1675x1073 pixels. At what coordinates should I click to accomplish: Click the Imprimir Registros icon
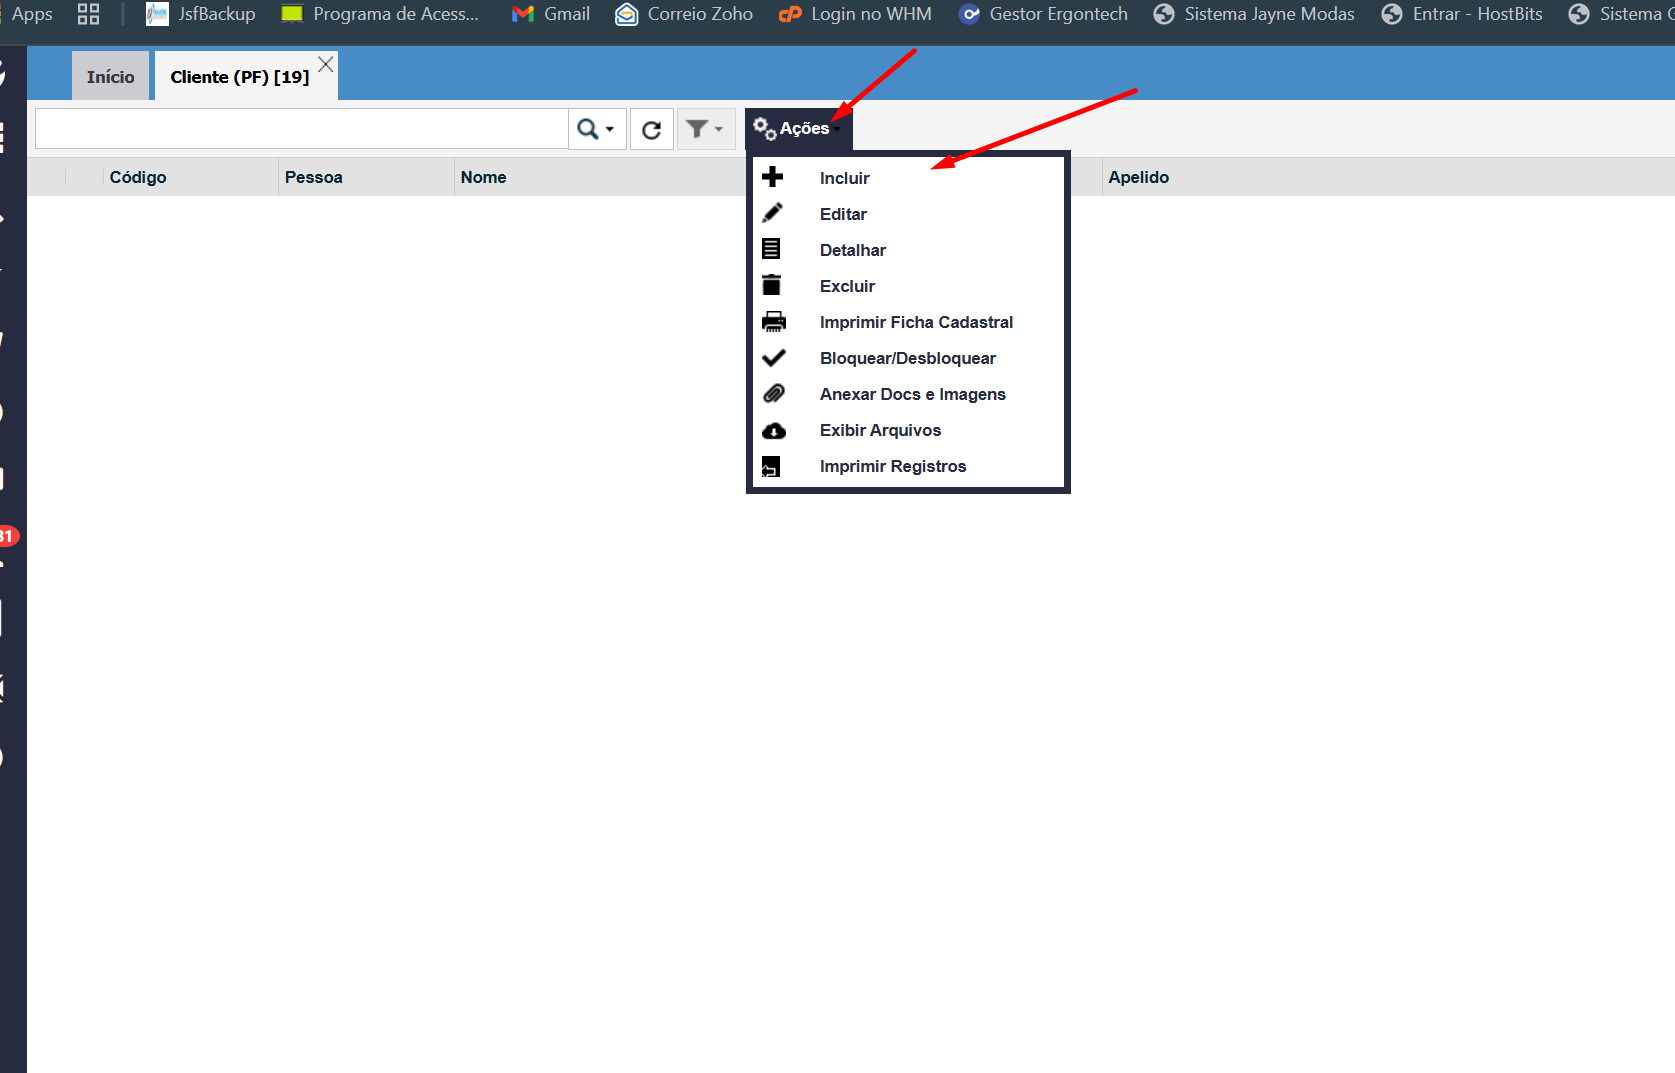pyautogui.click(x=771, y=466)
